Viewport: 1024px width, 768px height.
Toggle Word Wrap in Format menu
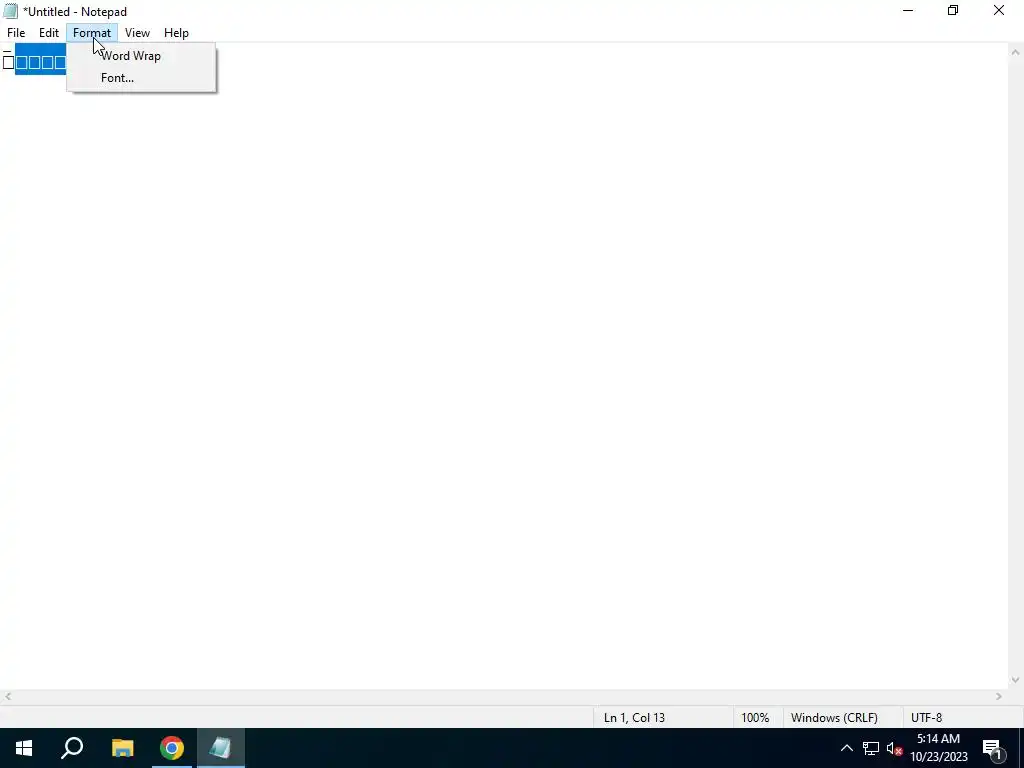141,56
